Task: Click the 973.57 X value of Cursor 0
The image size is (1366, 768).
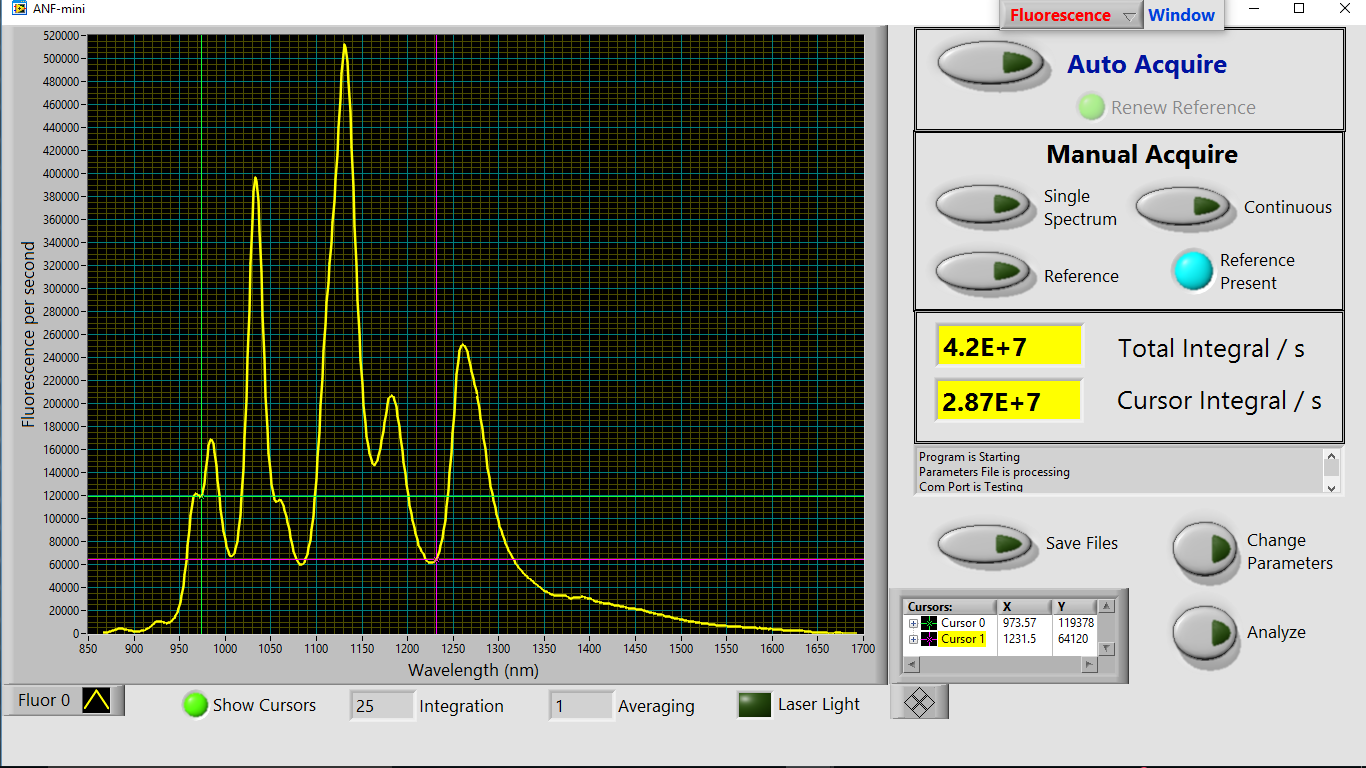Action: (1020, 623)
